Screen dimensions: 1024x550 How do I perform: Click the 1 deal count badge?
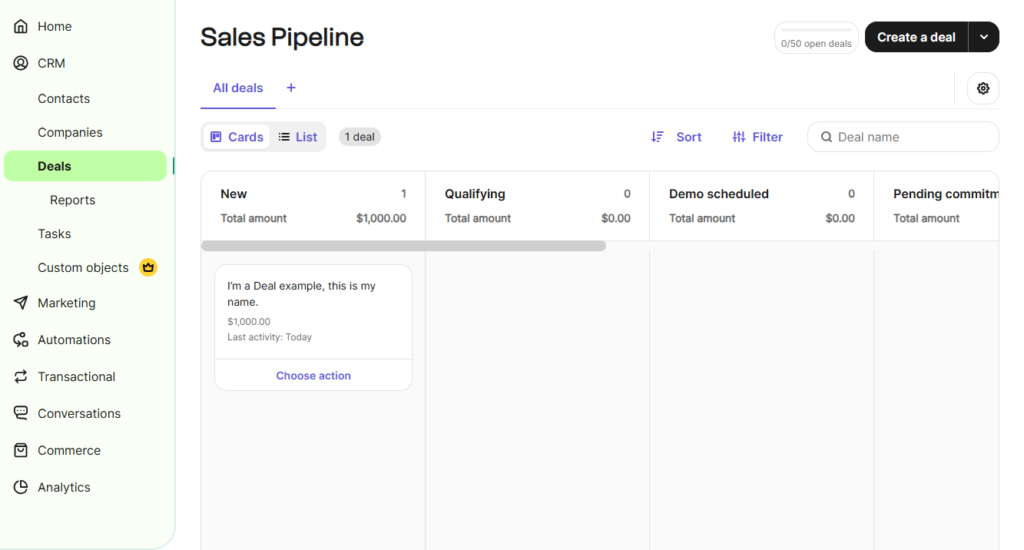point(360,137)
